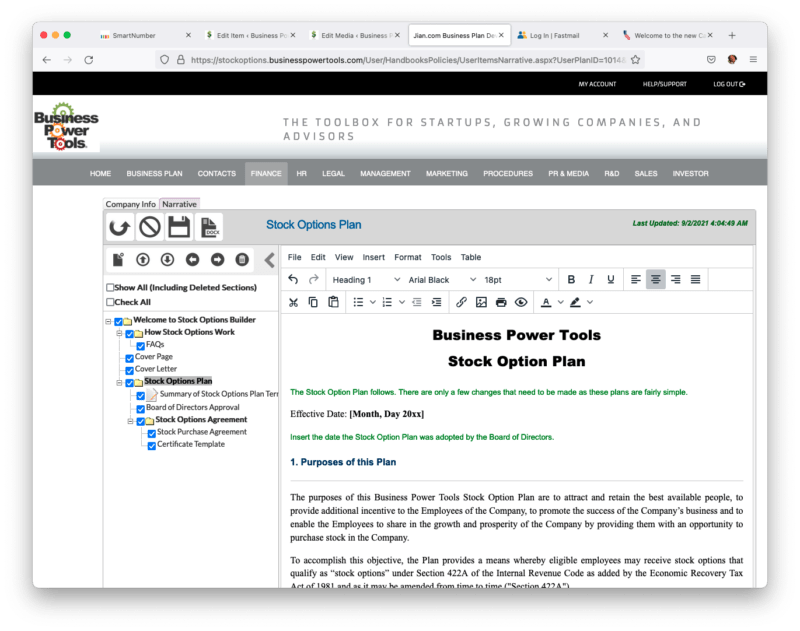
Task: Switch to the Company Info tab
Action: [131, 204]
